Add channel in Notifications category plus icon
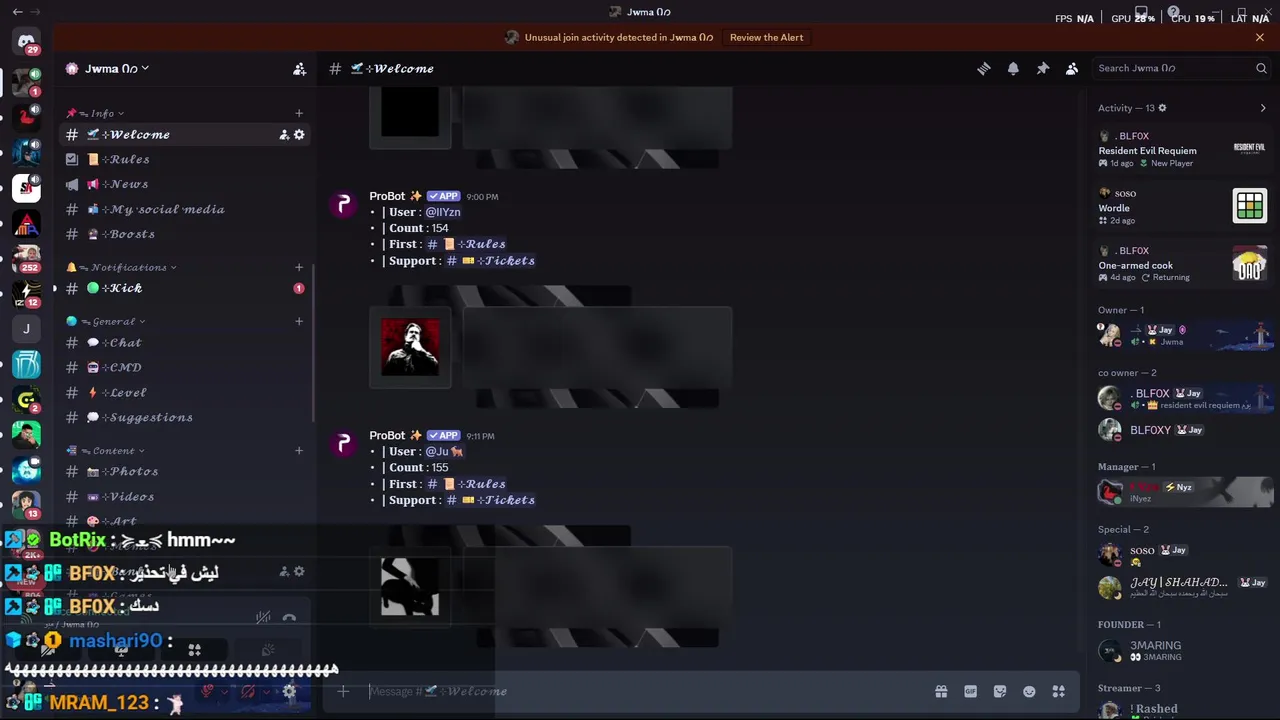This screenshot has width=1280, height=720. [299, 267]
